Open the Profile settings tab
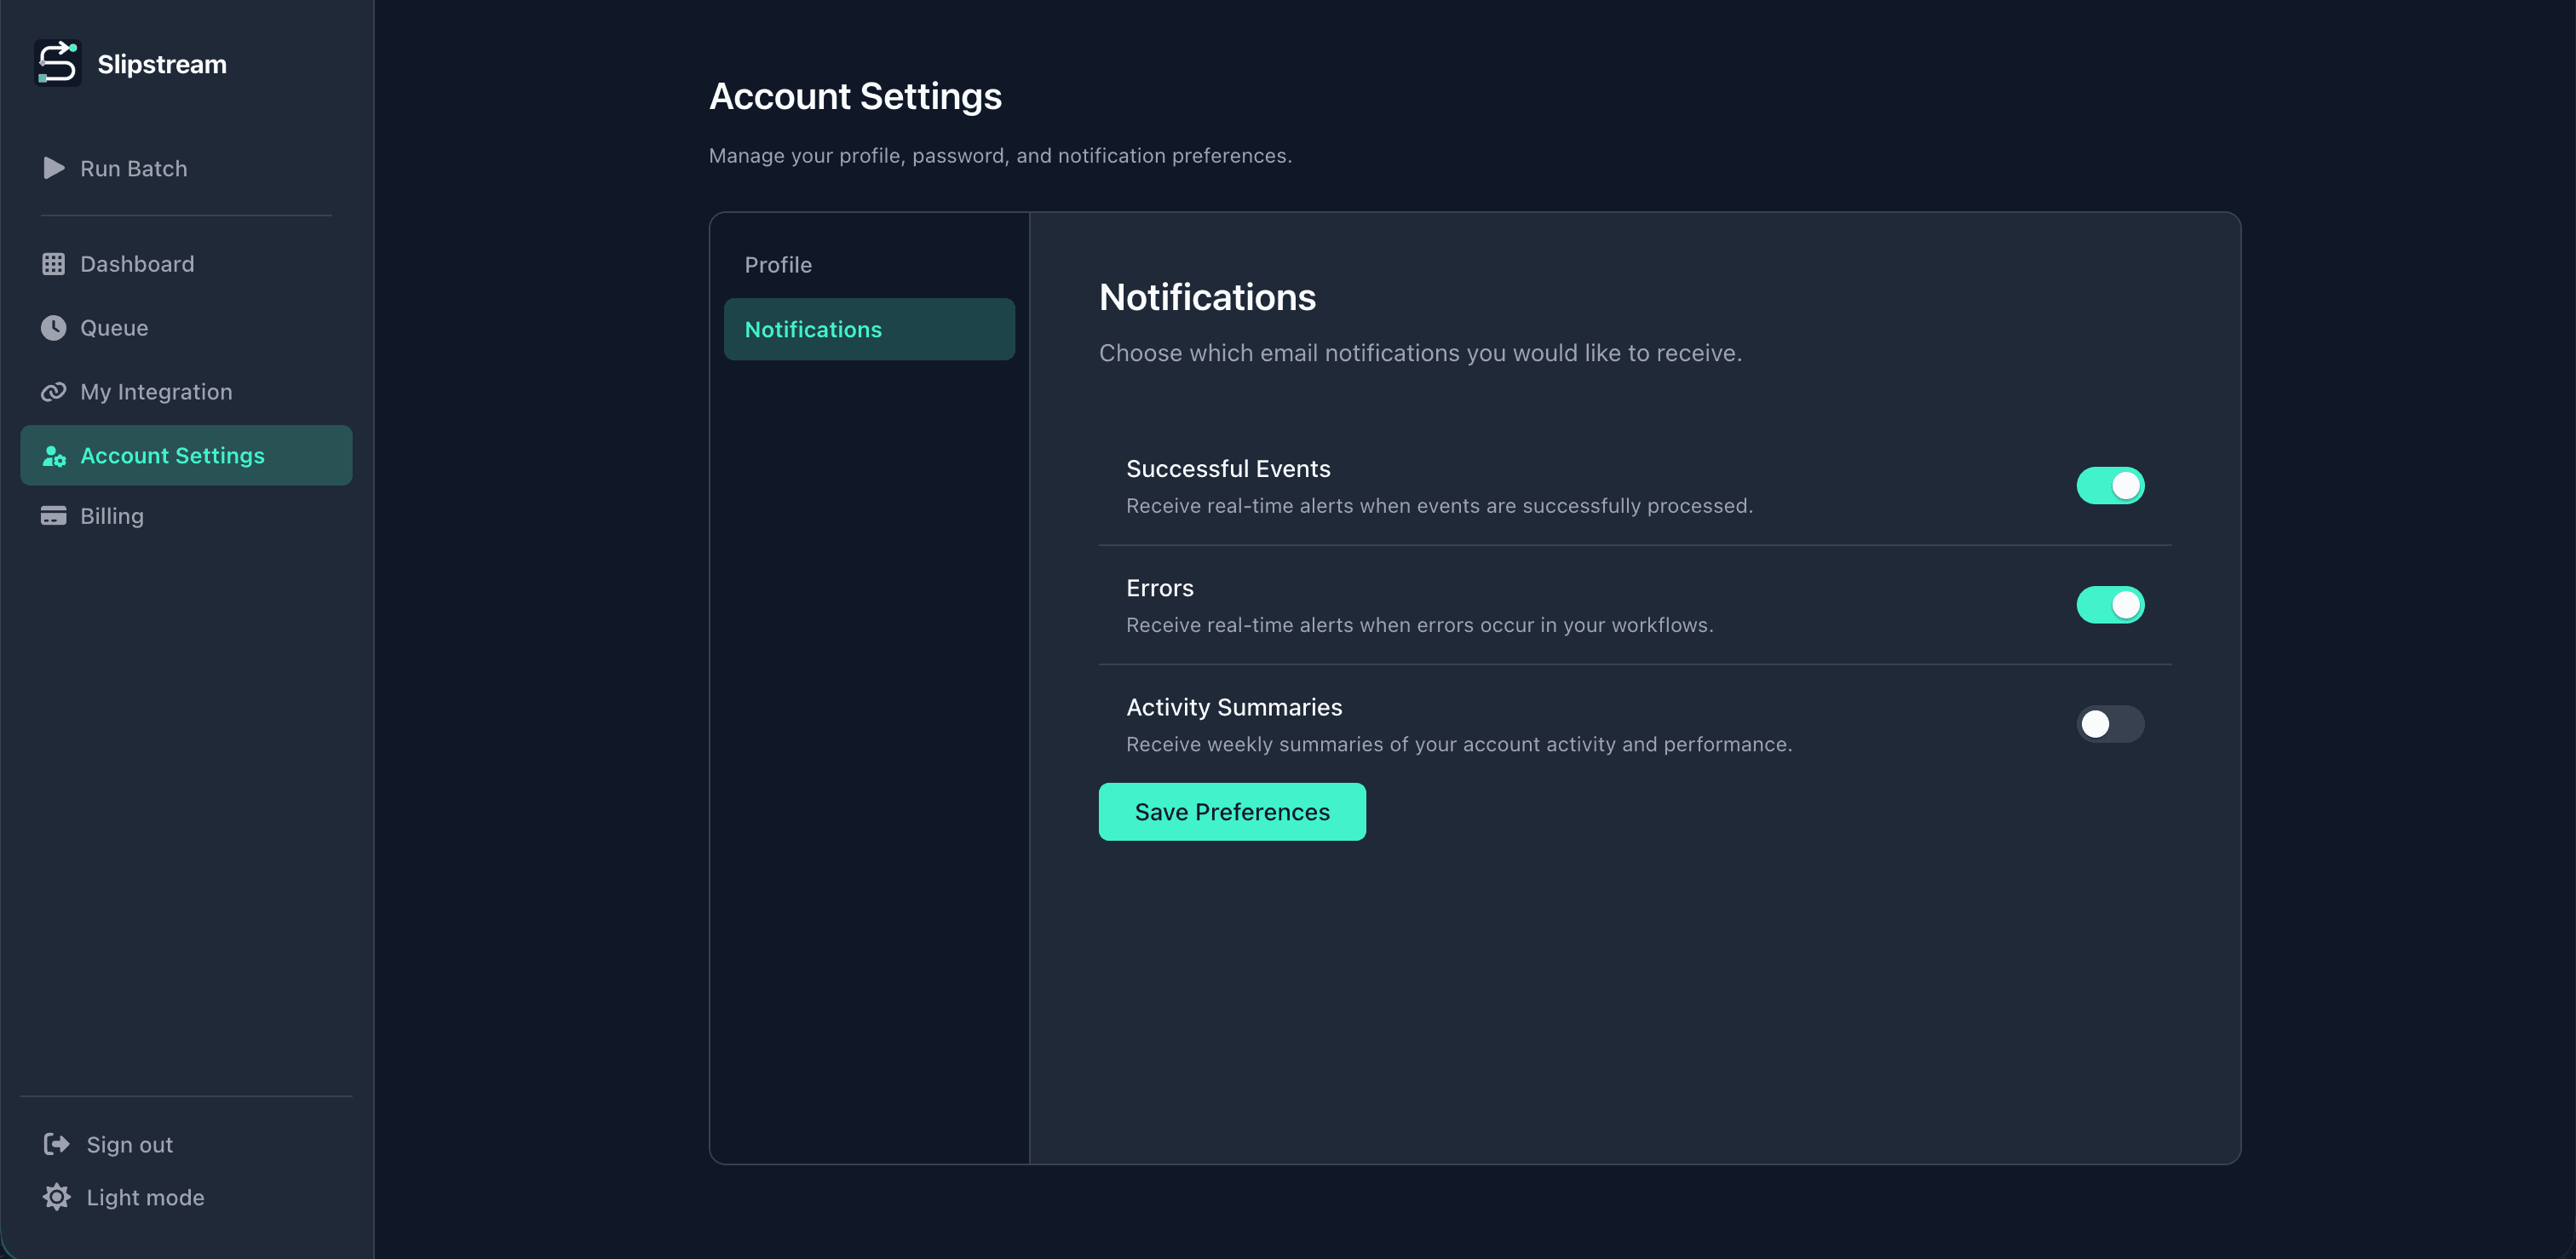This screenshot has width=2576, height=1259. 869,265
